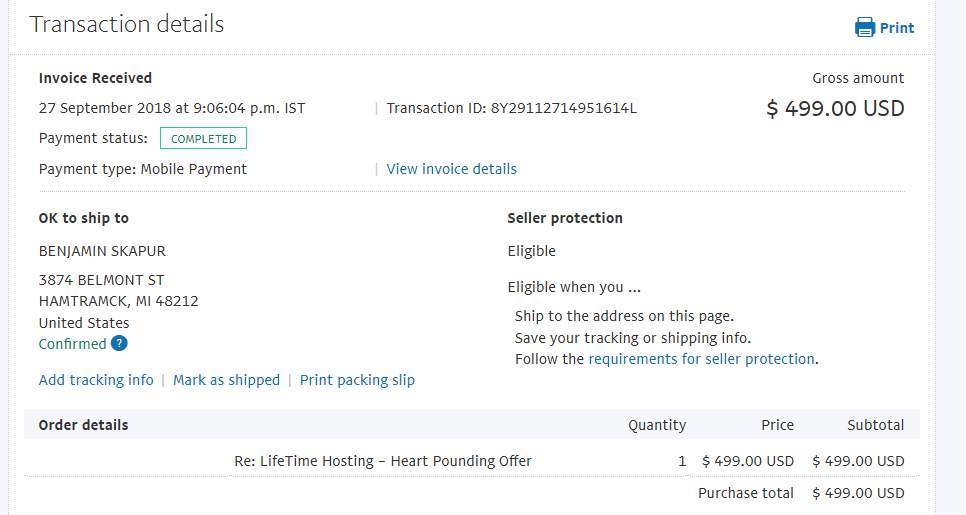966x515 pixels.
Task: Click the large gross amount $499.00 USD
Action: click(x=835, y=109)
